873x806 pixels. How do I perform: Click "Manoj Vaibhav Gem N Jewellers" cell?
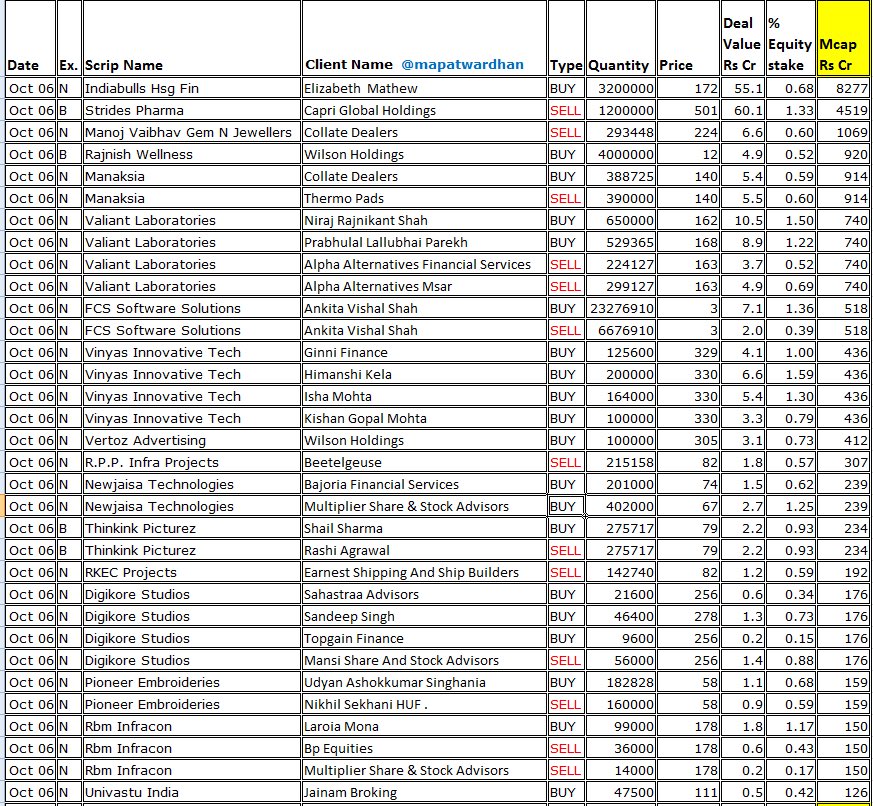192,132
